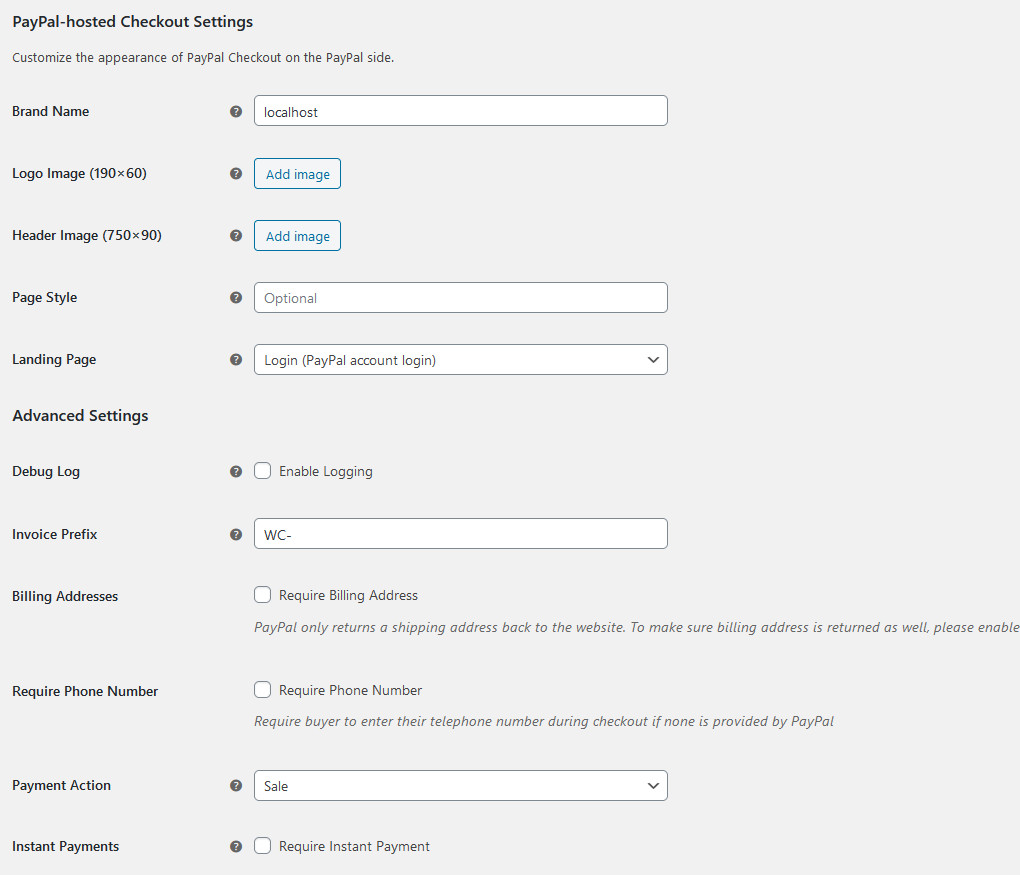
Task: Click Landing Page help icon
Action: point(236,360)
